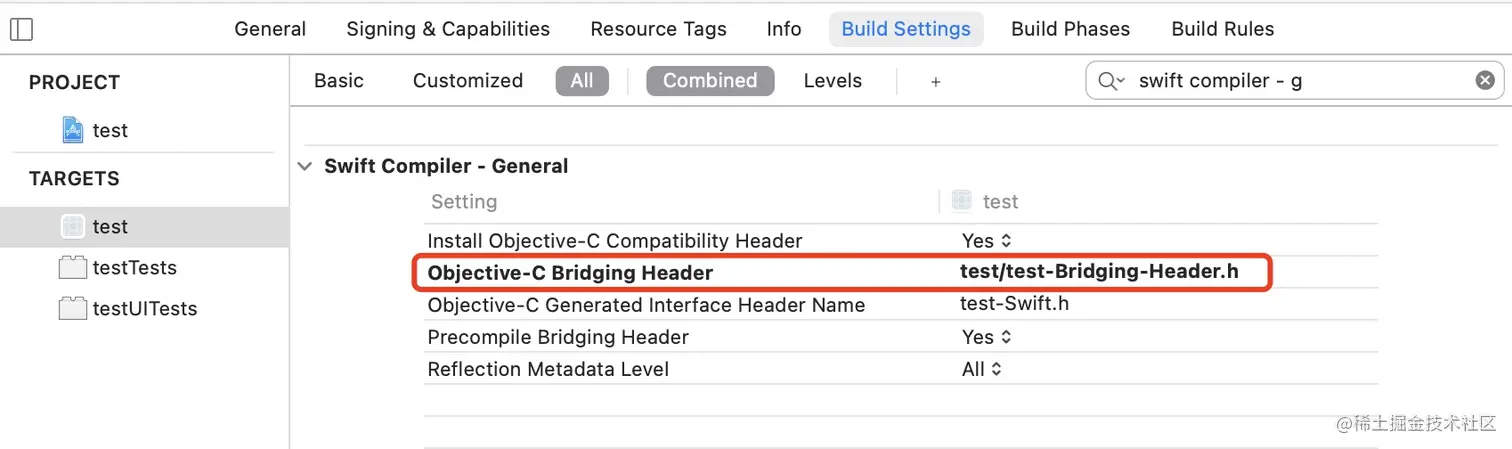Clear the search field text

1485,81
